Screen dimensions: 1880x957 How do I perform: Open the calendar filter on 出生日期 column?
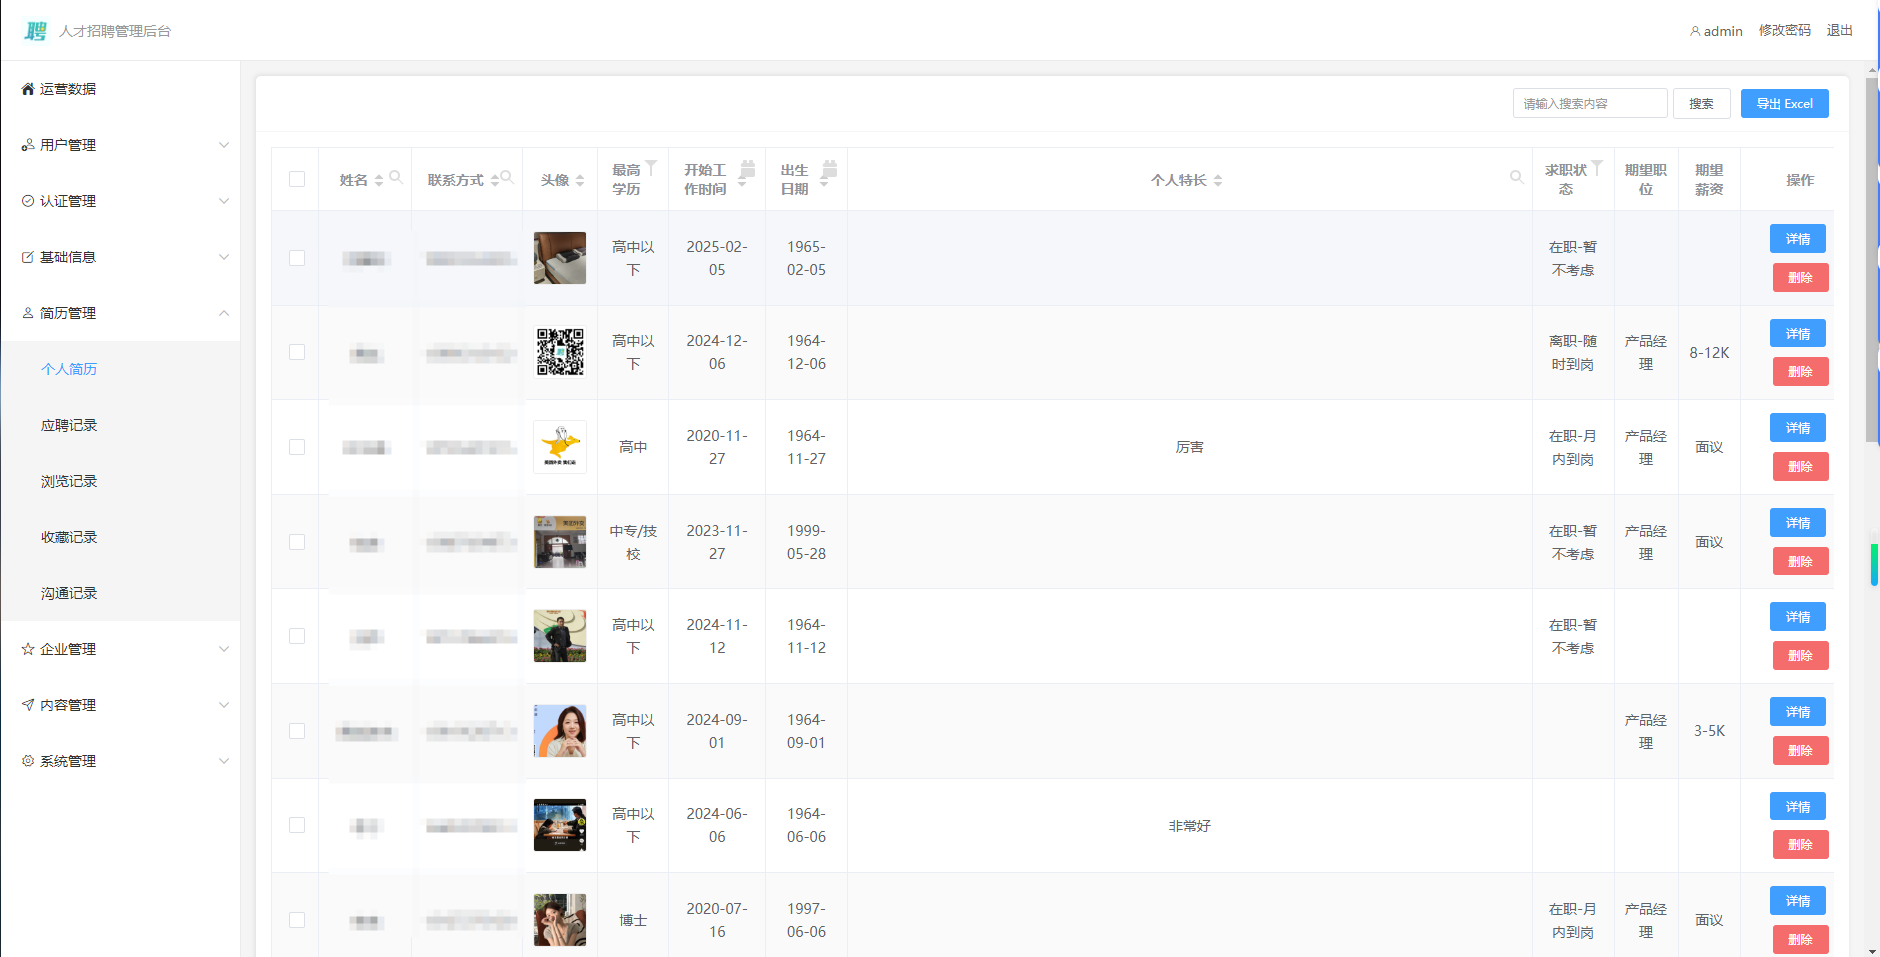829,168
